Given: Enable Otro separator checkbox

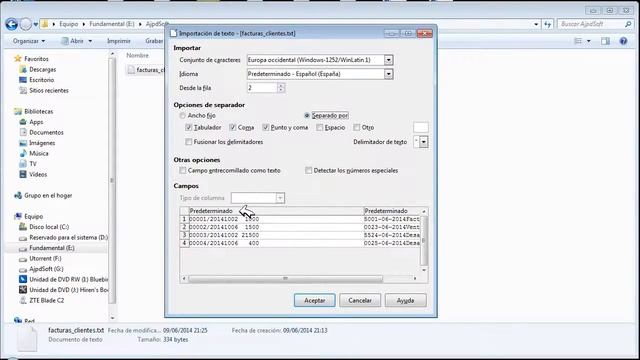Looking at the screenshot, I should (x=357, y=127).
